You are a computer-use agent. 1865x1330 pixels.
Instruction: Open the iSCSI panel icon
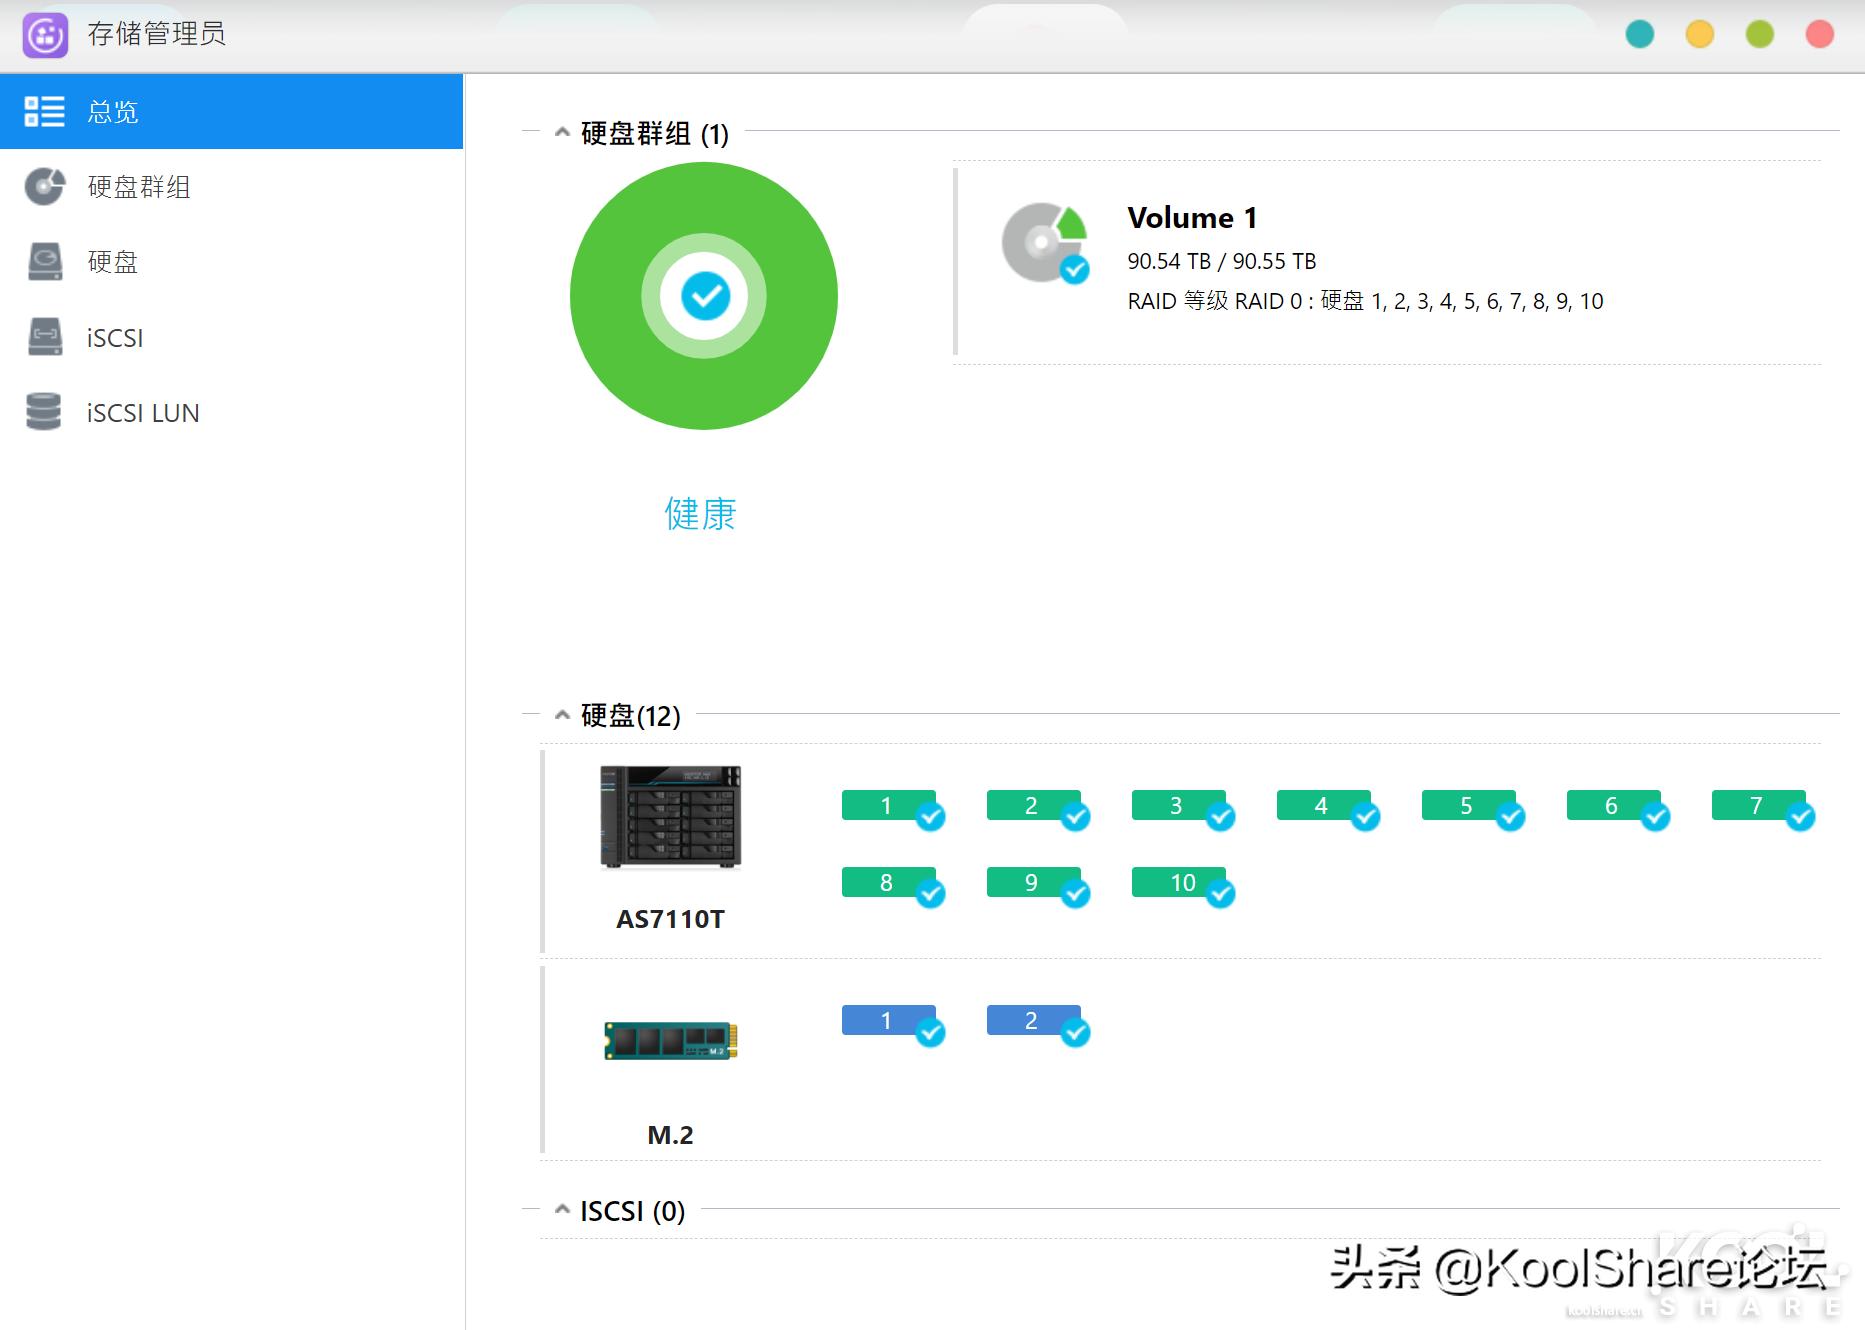point(45,338)
